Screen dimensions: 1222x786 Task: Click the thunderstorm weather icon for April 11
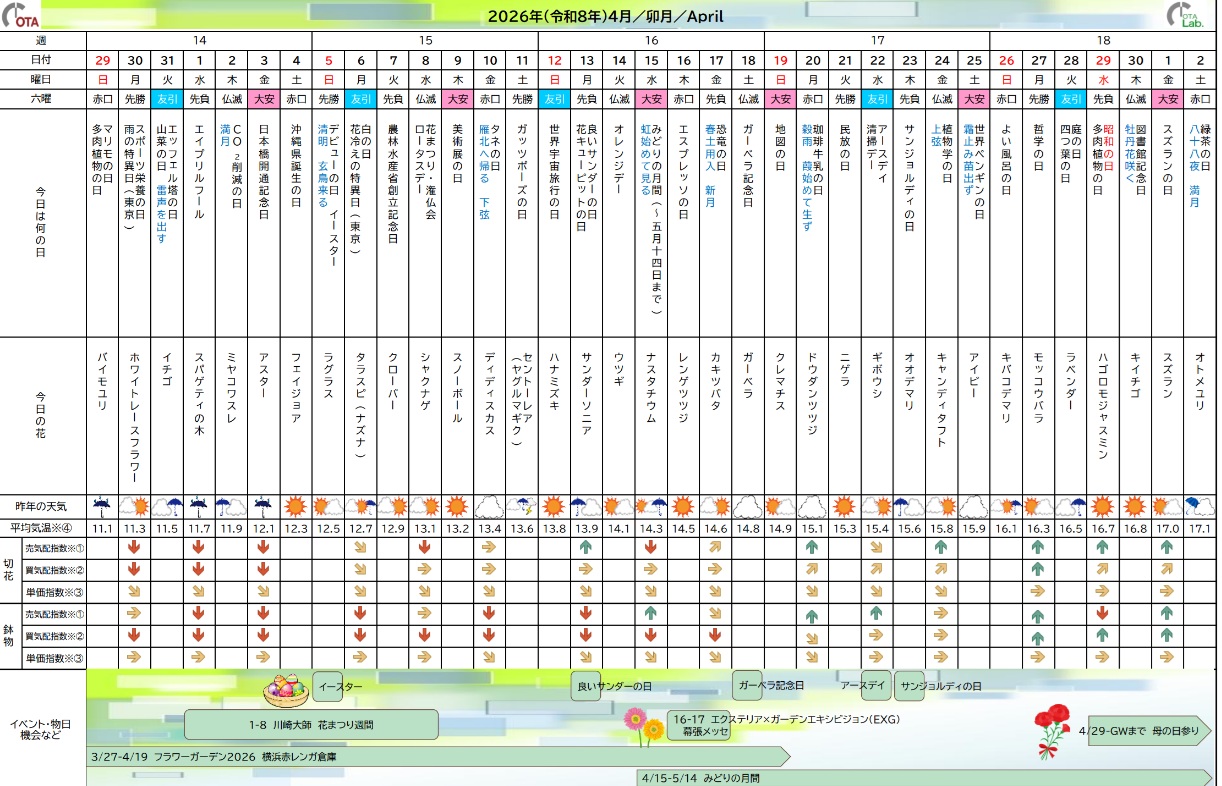tap(522, 507)
